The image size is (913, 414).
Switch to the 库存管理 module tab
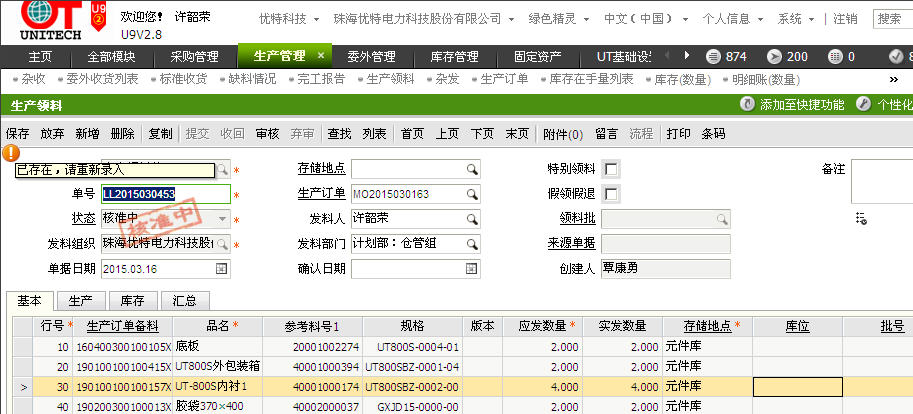pos(447,57)
